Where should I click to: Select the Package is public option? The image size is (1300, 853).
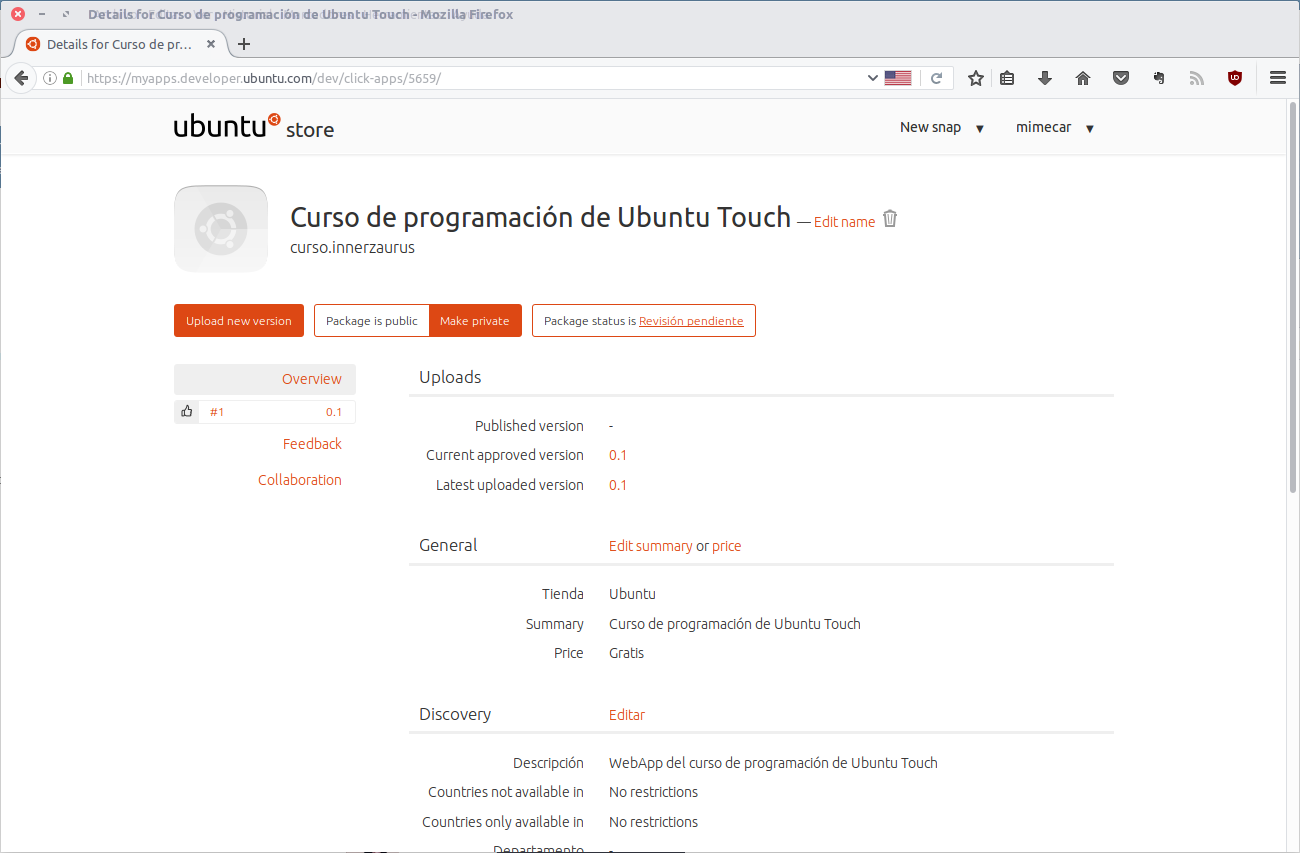[x=372, y=321]
